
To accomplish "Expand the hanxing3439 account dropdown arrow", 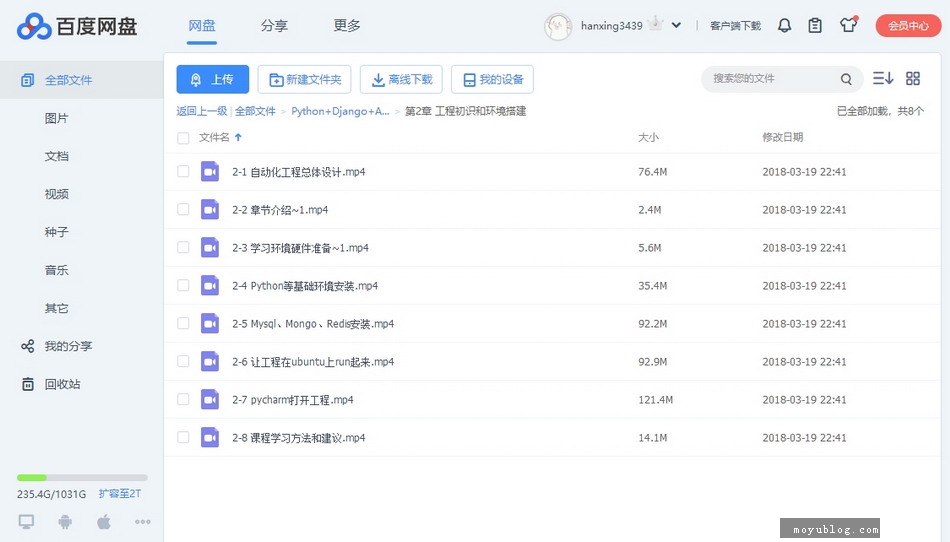I will [x=676, y=25].
